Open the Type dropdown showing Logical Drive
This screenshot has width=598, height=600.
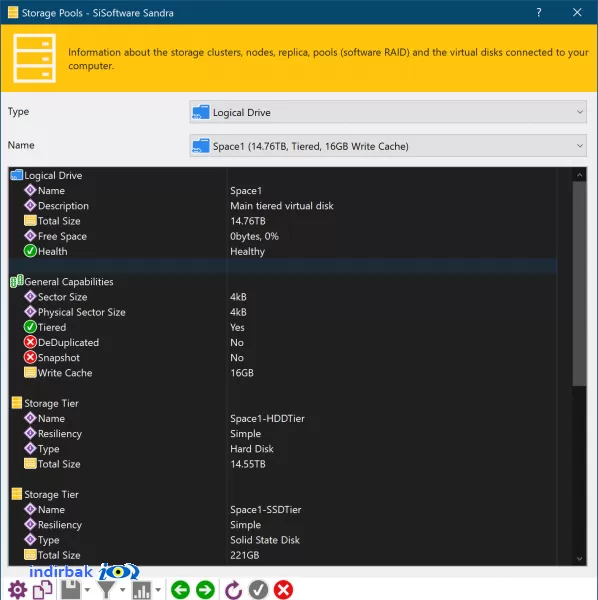coord(388,112)
